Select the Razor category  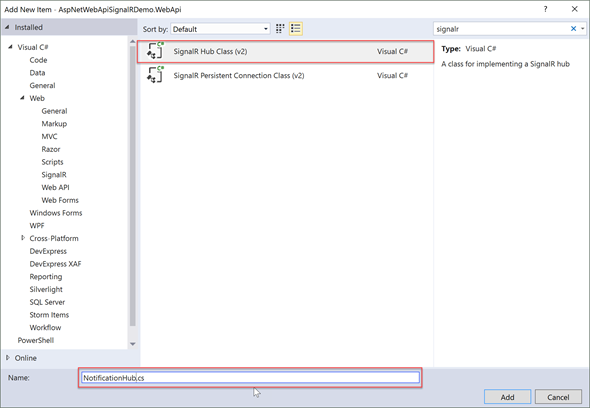click(51, 149)
